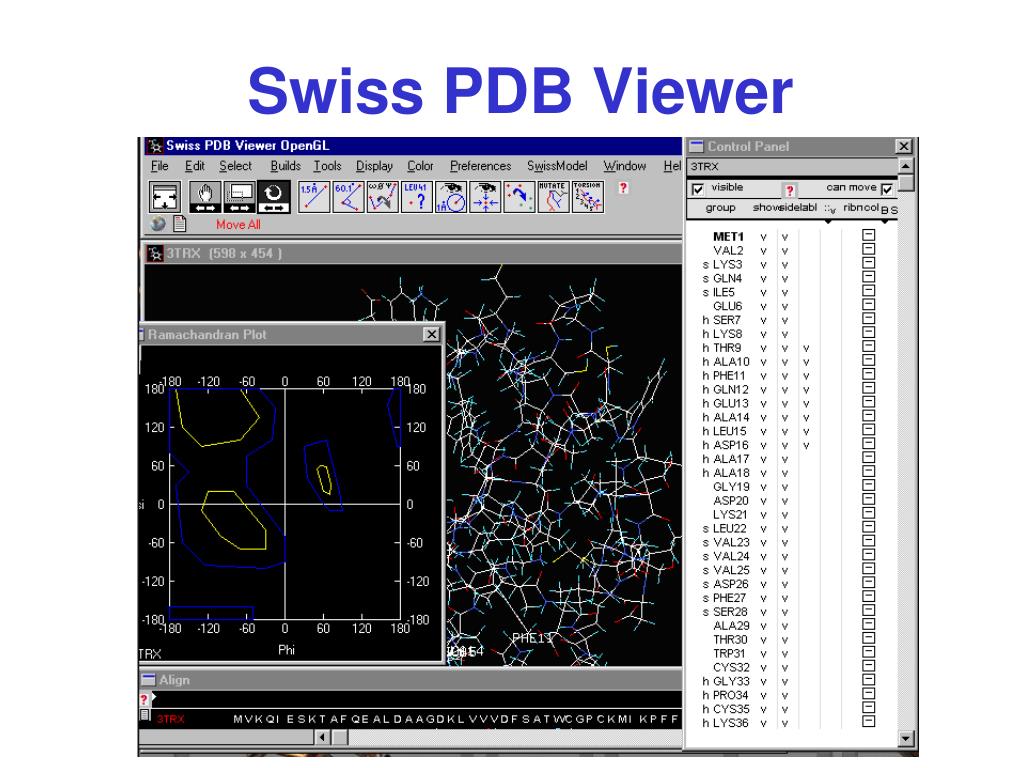Click the ribn column header
1024x768 pixels.
tap(853, 208)
